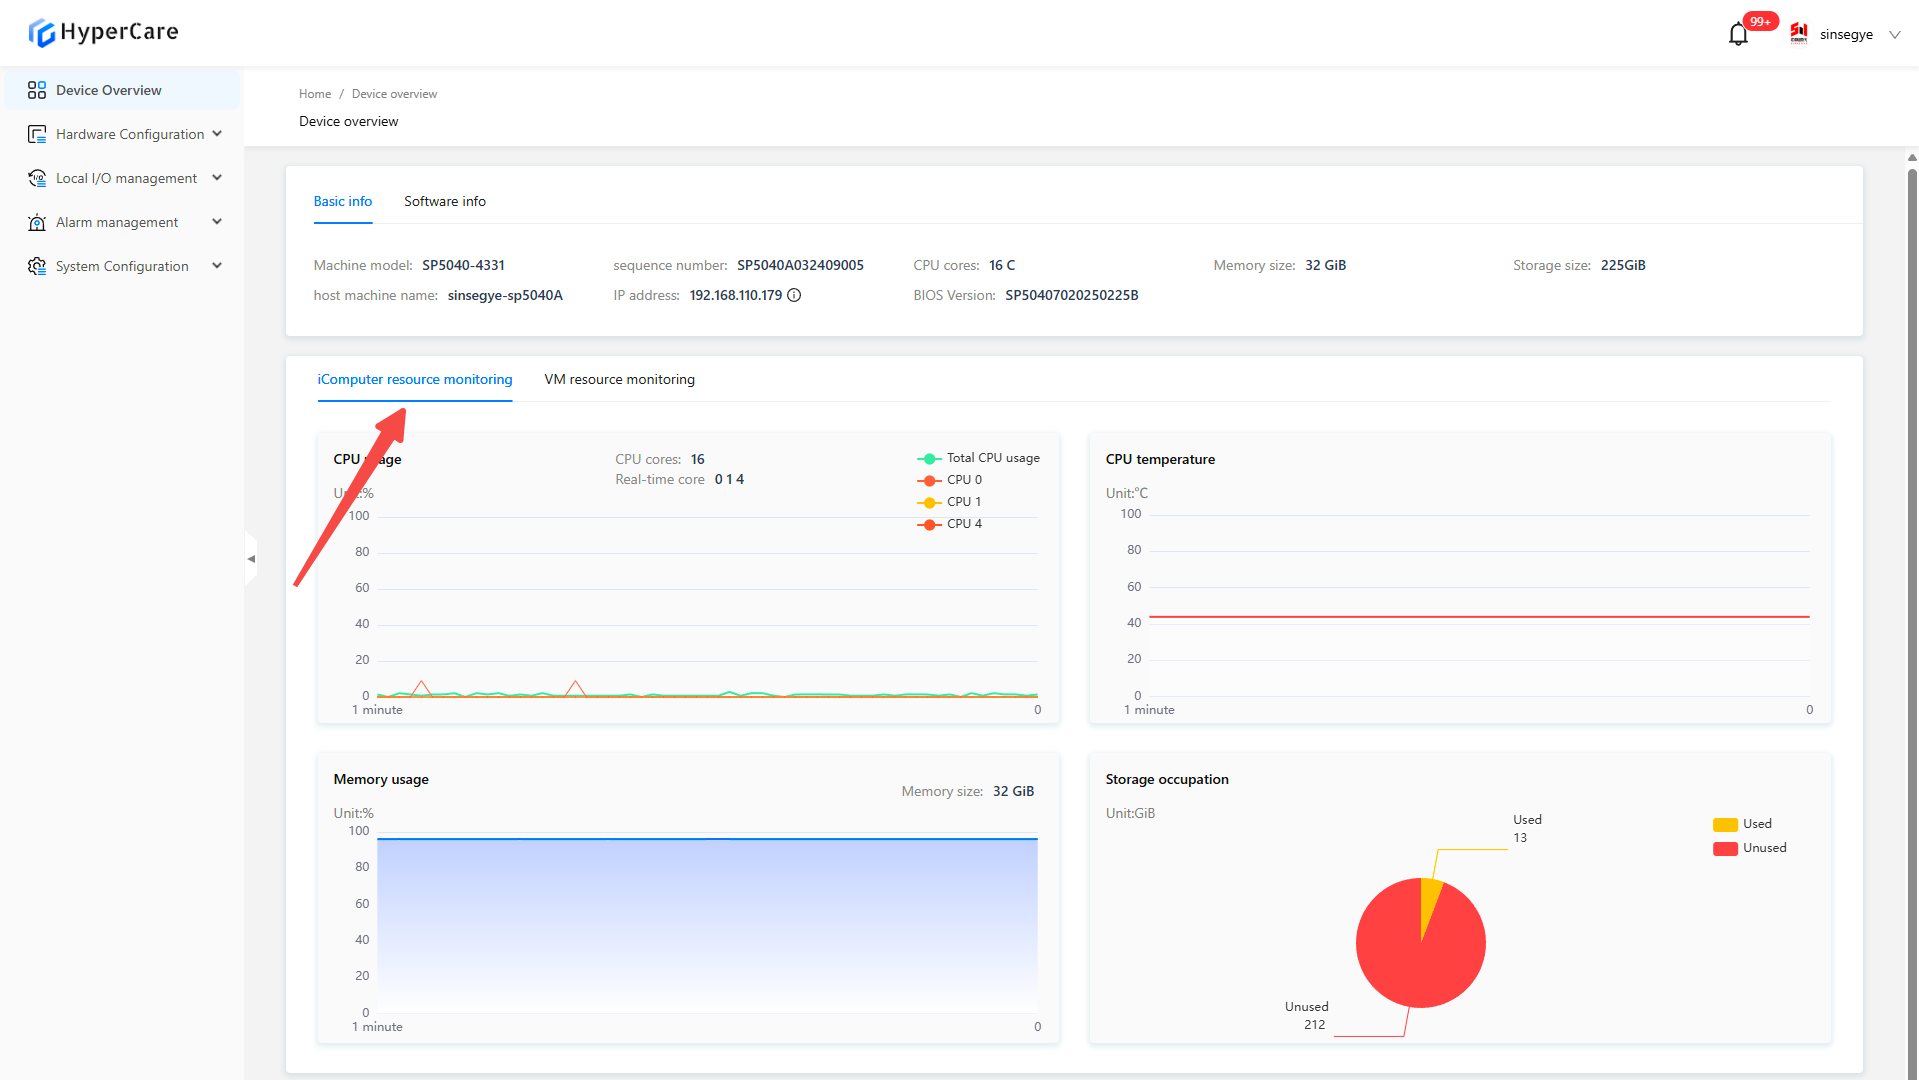
Task: Switch to the Software info tab
Action: 444,201
